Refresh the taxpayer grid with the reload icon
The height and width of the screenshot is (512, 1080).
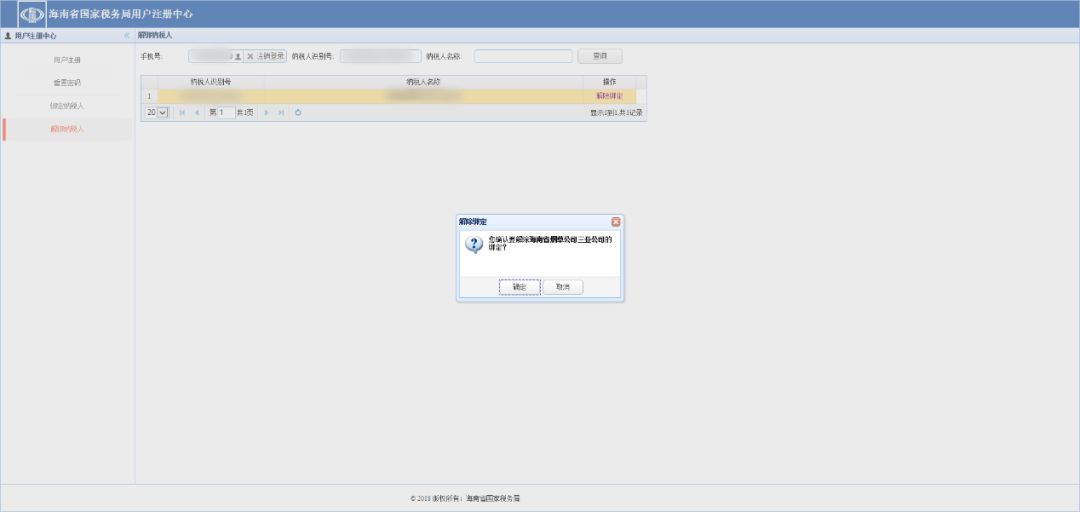click(298, 113)
